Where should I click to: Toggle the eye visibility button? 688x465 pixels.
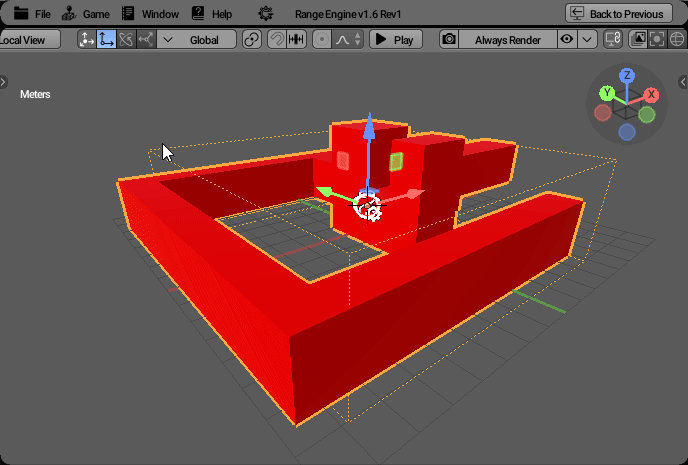567,40
